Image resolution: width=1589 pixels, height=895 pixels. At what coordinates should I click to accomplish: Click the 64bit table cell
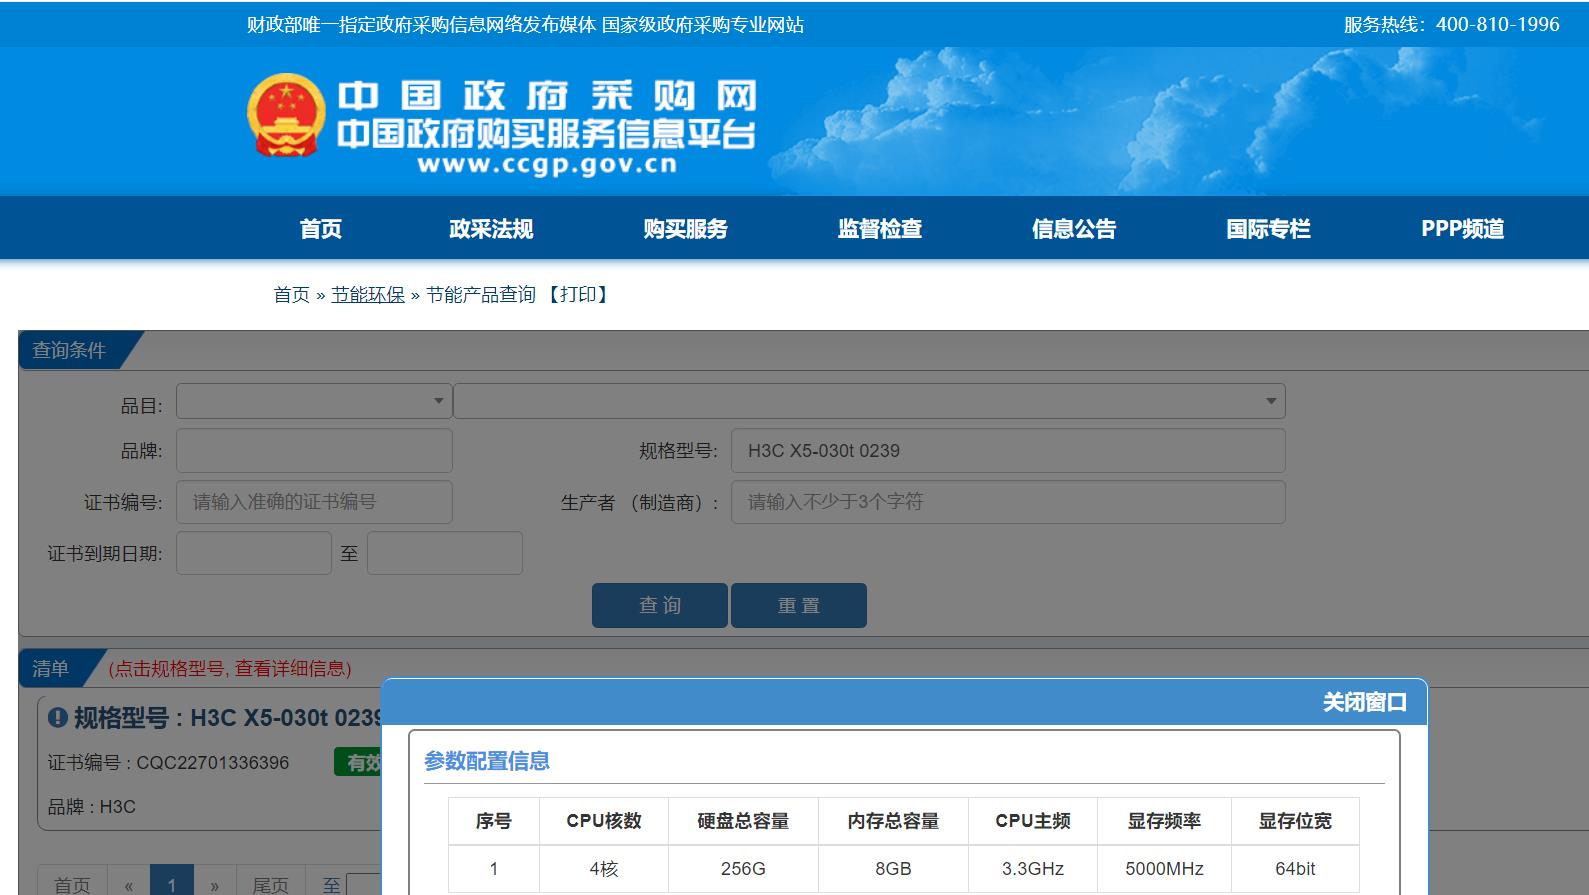[1295, 869]
